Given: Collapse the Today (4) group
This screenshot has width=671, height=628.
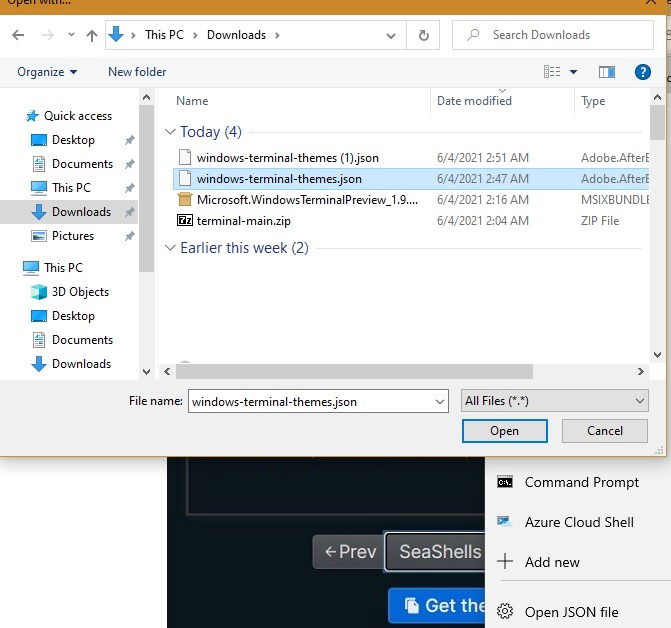Looking at the screenshot, I should 170,132.
